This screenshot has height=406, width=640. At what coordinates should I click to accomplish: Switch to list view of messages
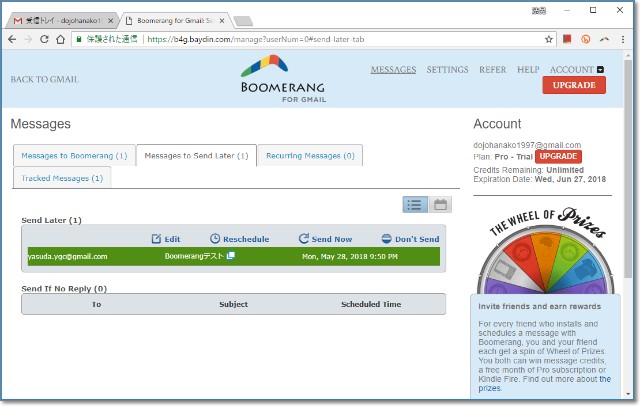[414, 204]
